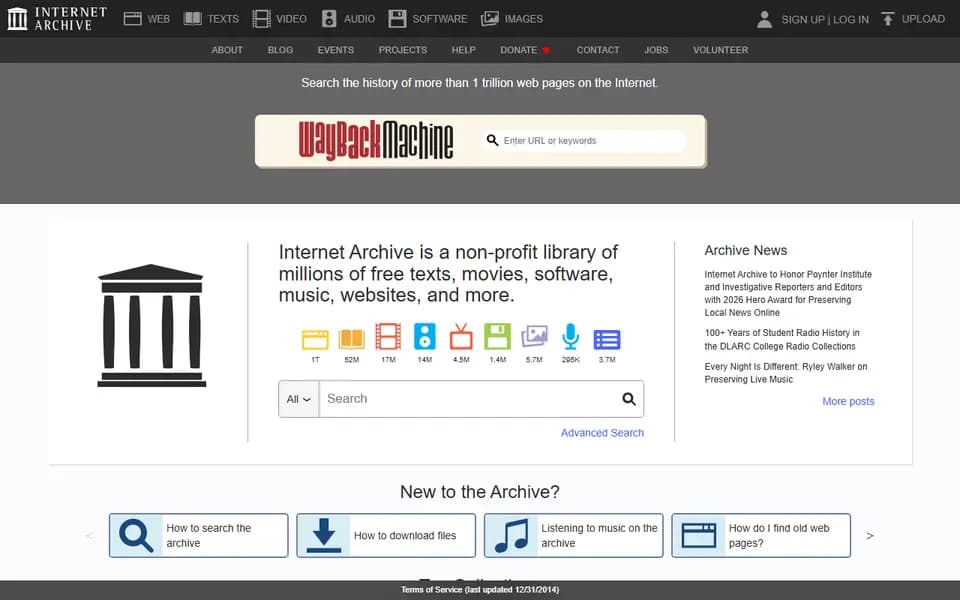Select the green floppy icon labeled 1.4M
The height and width of the screenshot is (600, 960).
point(497,337)
